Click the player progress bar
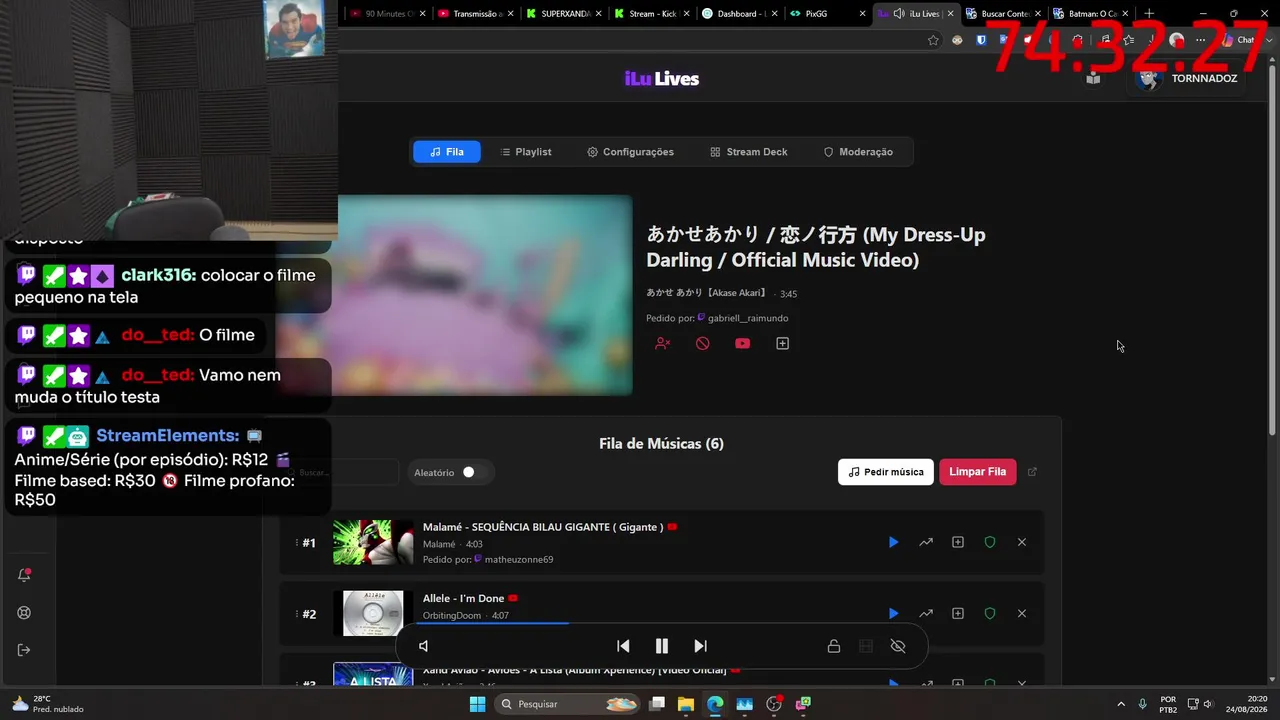The width and height of the screenshot is (1280, 720). click(661, 624)
